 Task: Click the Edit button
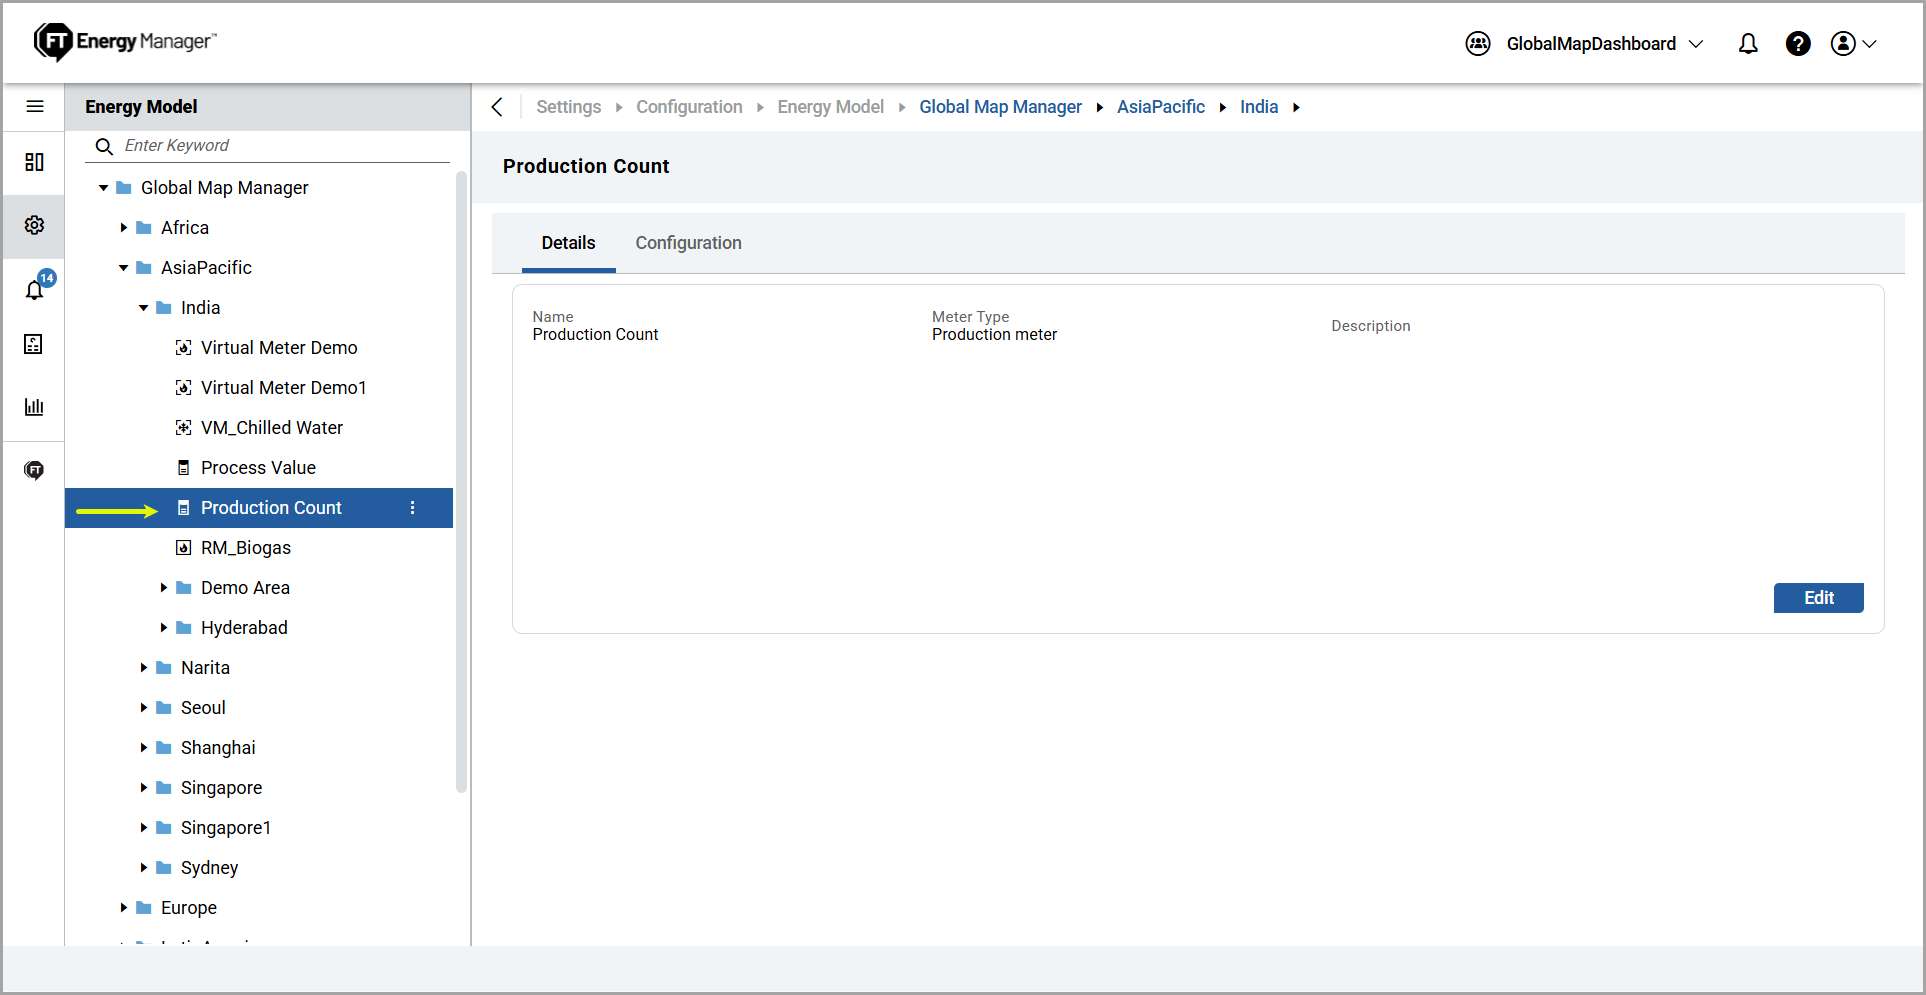1818,598
